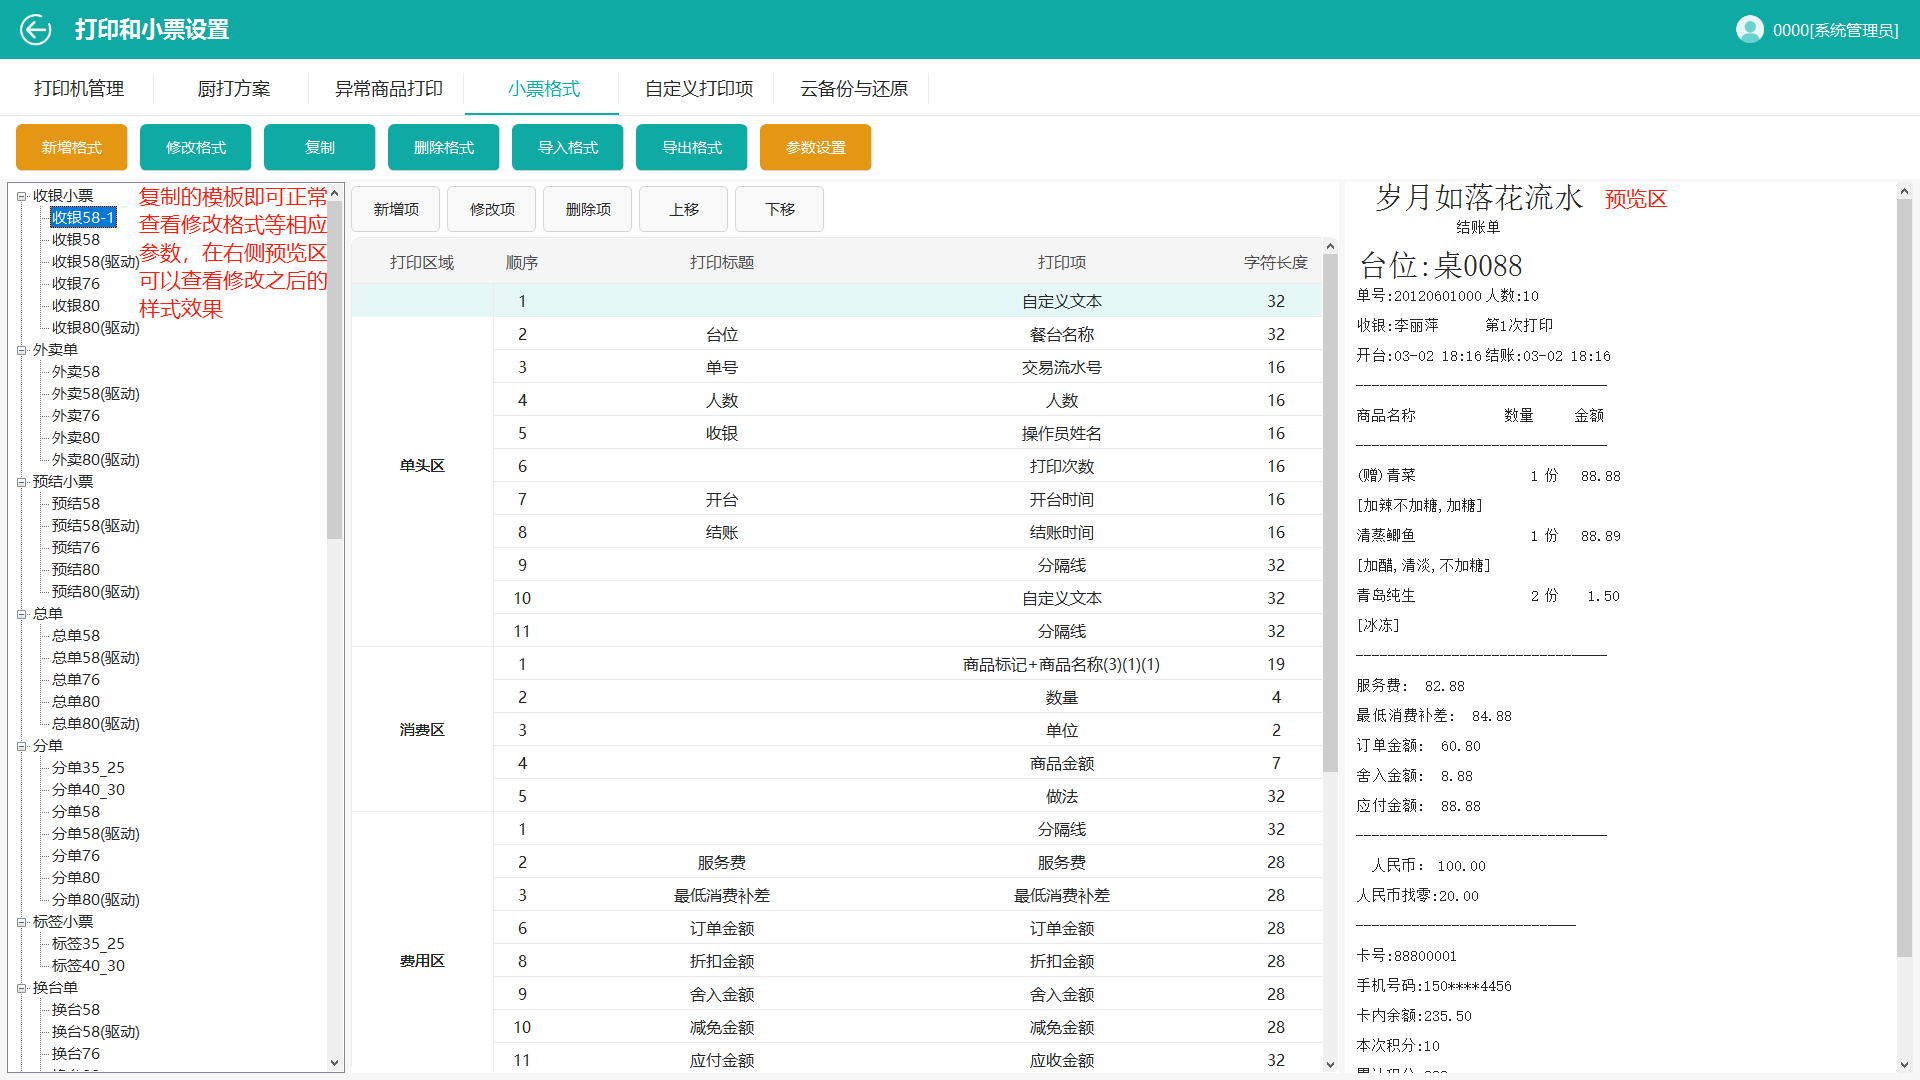Click the 导出格式 button
This screenshot has width=1920, height=1080.
(x=692, y=147)
